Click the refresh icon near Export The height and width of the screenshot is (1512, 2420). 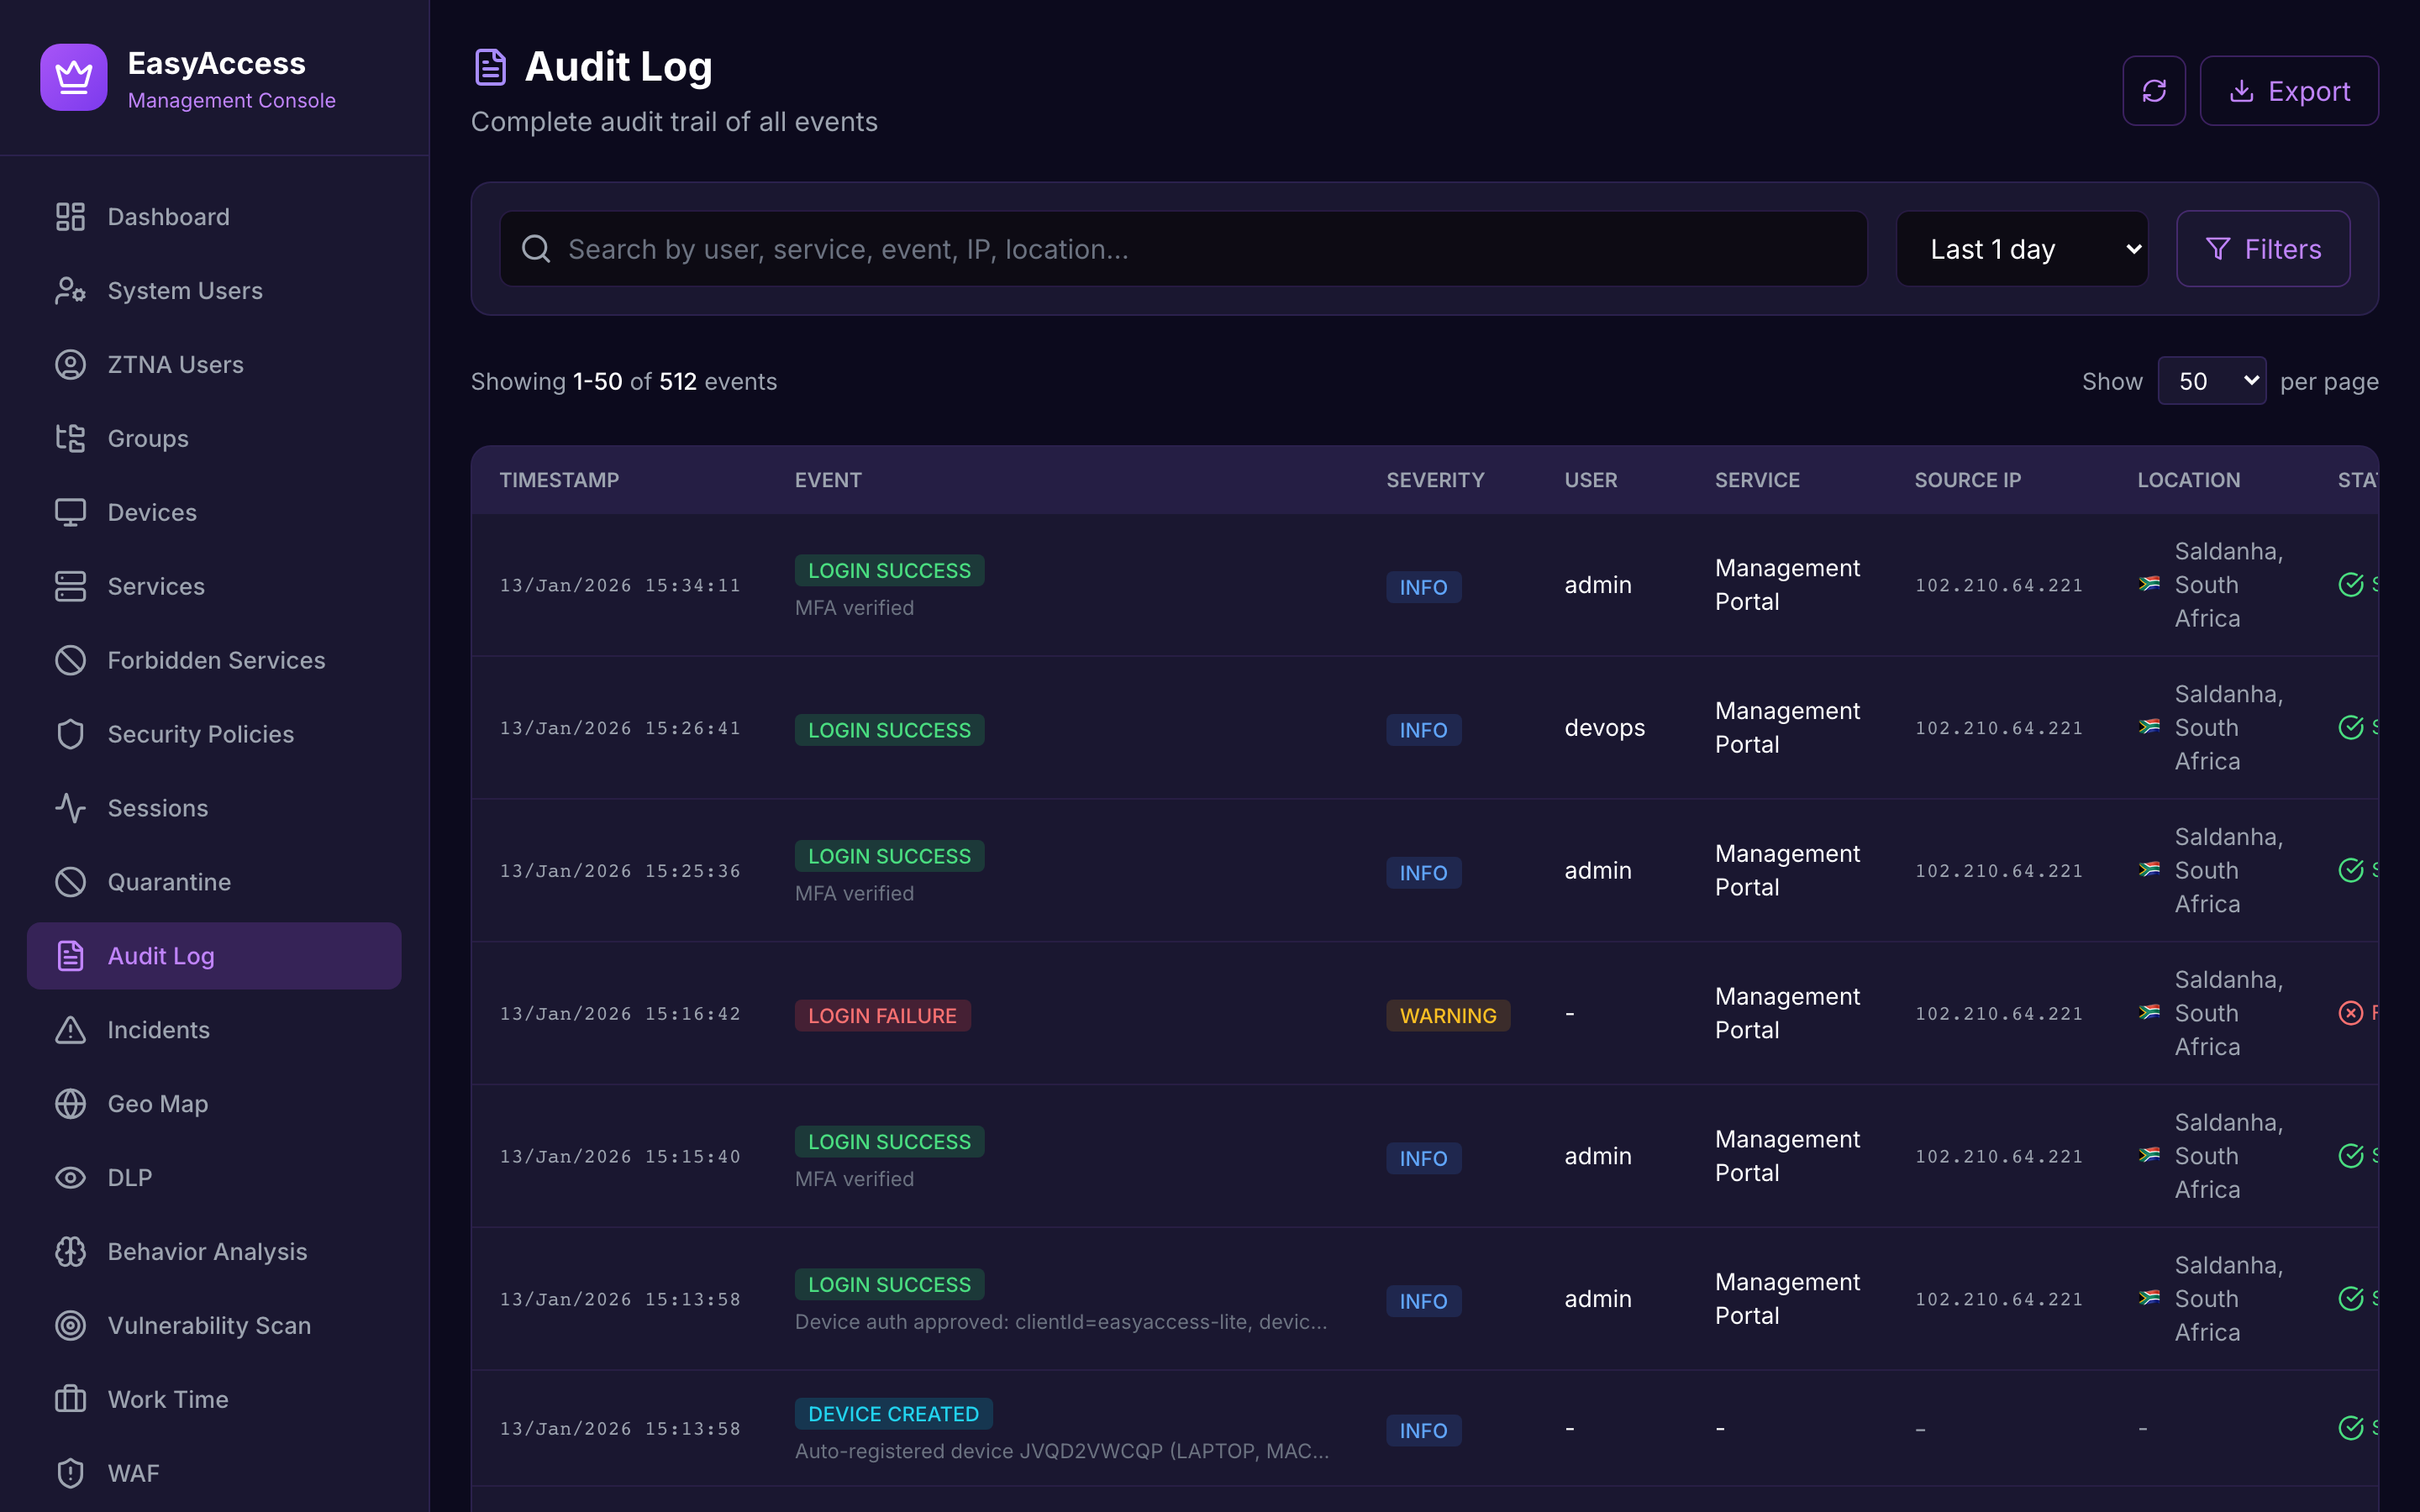coord(2154,90)
